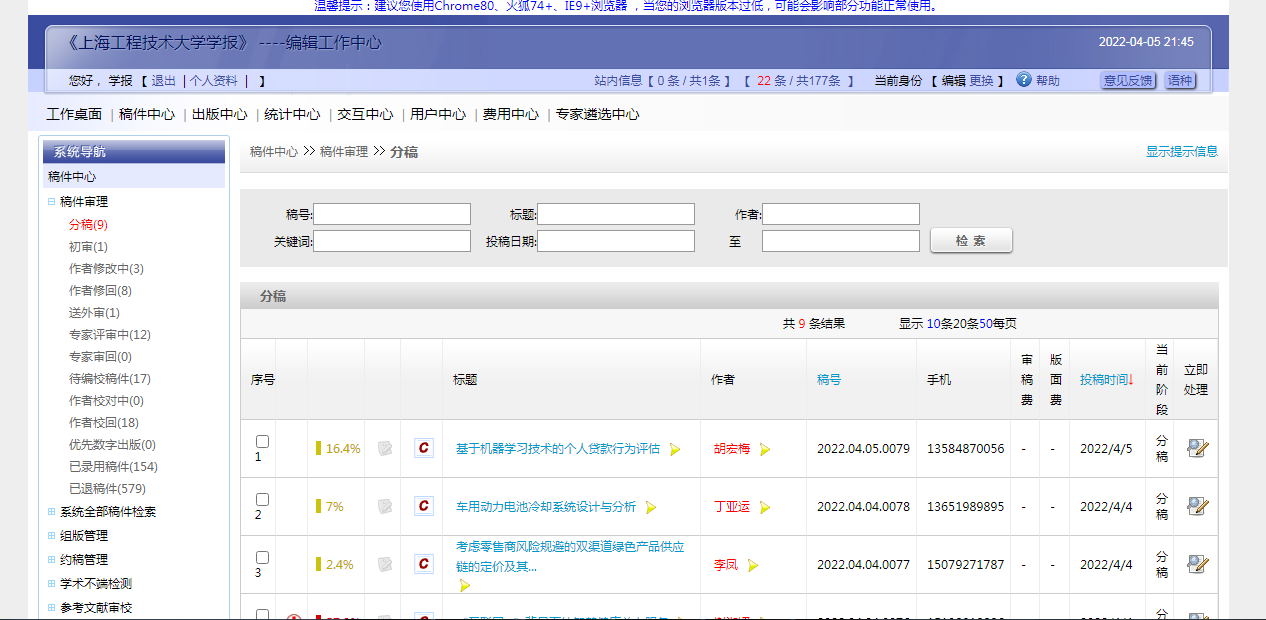The image size is (1266, 620).
Task: Click the 检索 search button
Action: click(971, 241)
